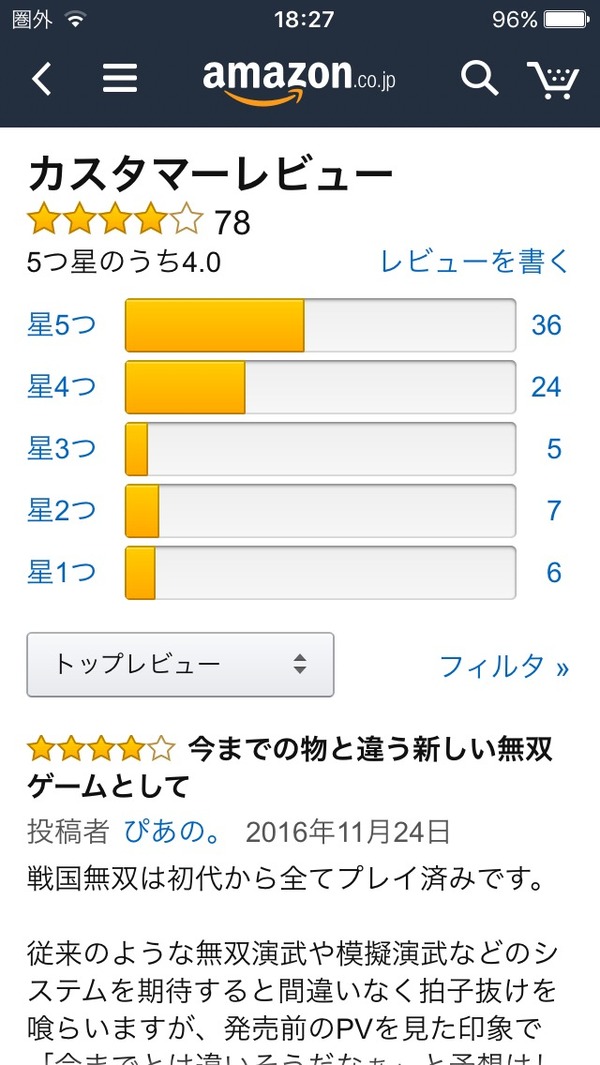
Task: Select the 星4つ rating link
Action: [x=61, y=386]
